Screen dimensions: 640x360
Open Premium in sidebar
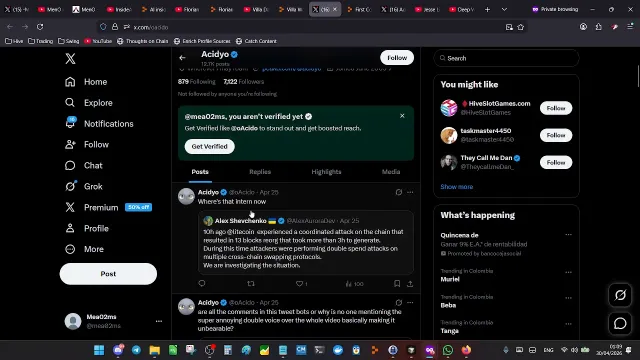[108, 207]
